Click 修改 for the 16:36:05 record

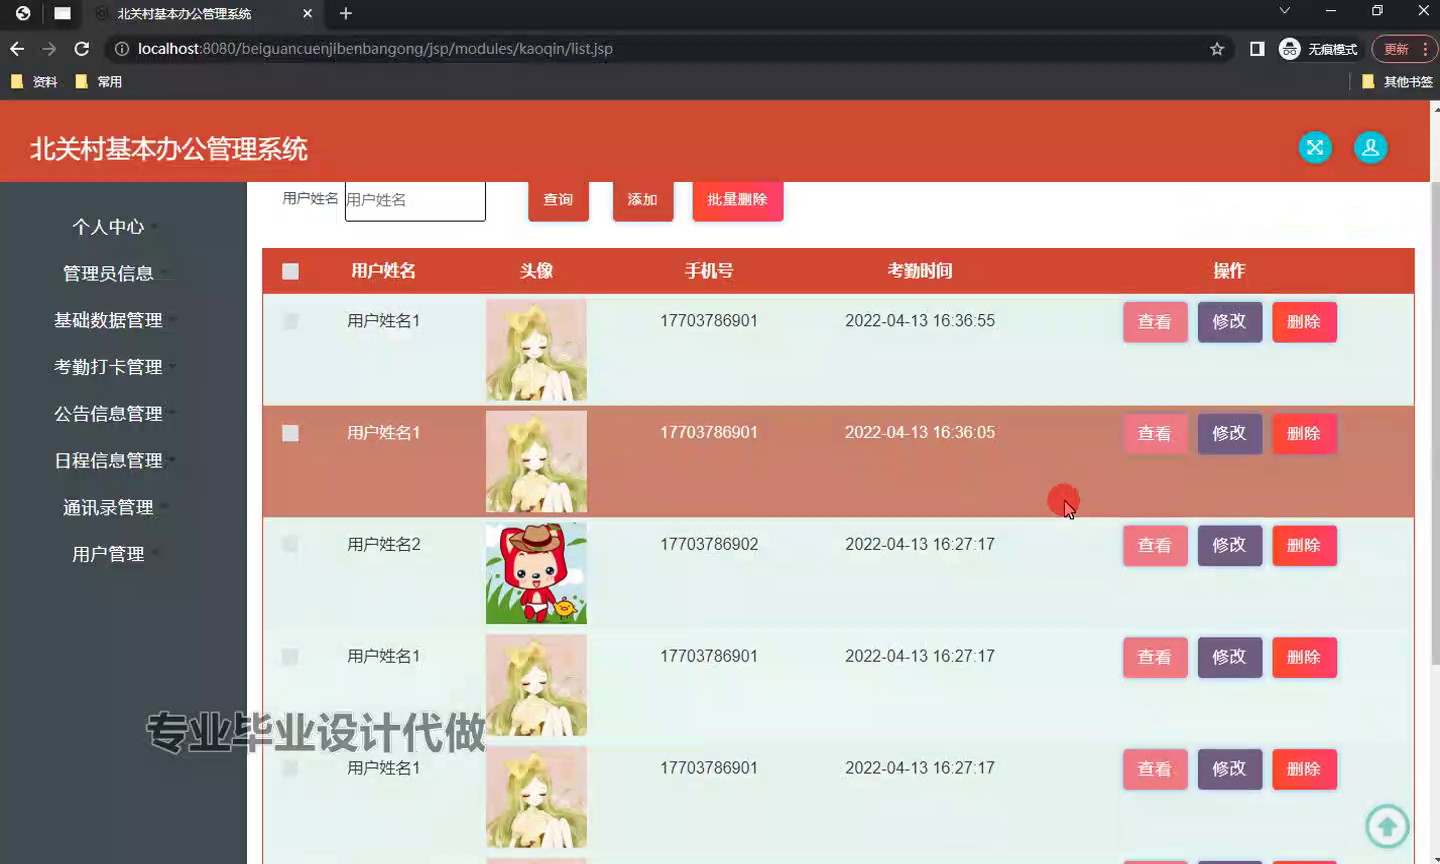(x=1230, y=434)
